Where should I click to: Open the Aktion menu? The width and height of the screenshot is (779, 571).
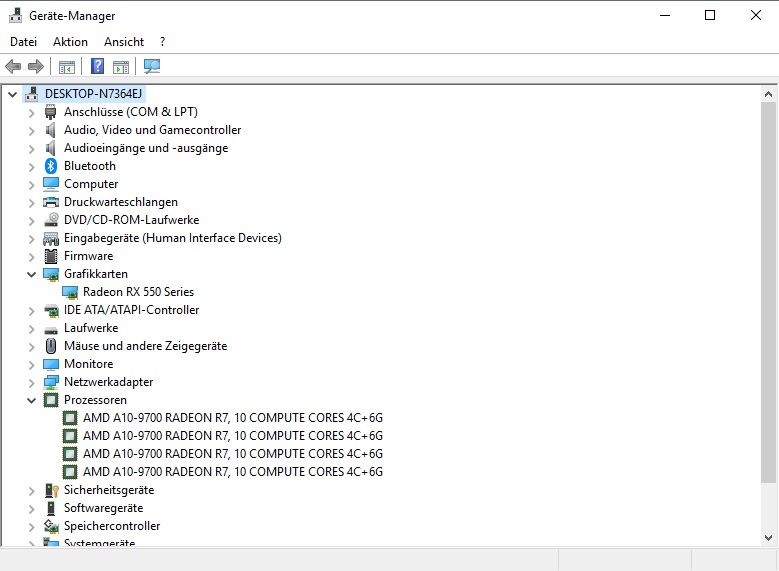tap(71, 42)
